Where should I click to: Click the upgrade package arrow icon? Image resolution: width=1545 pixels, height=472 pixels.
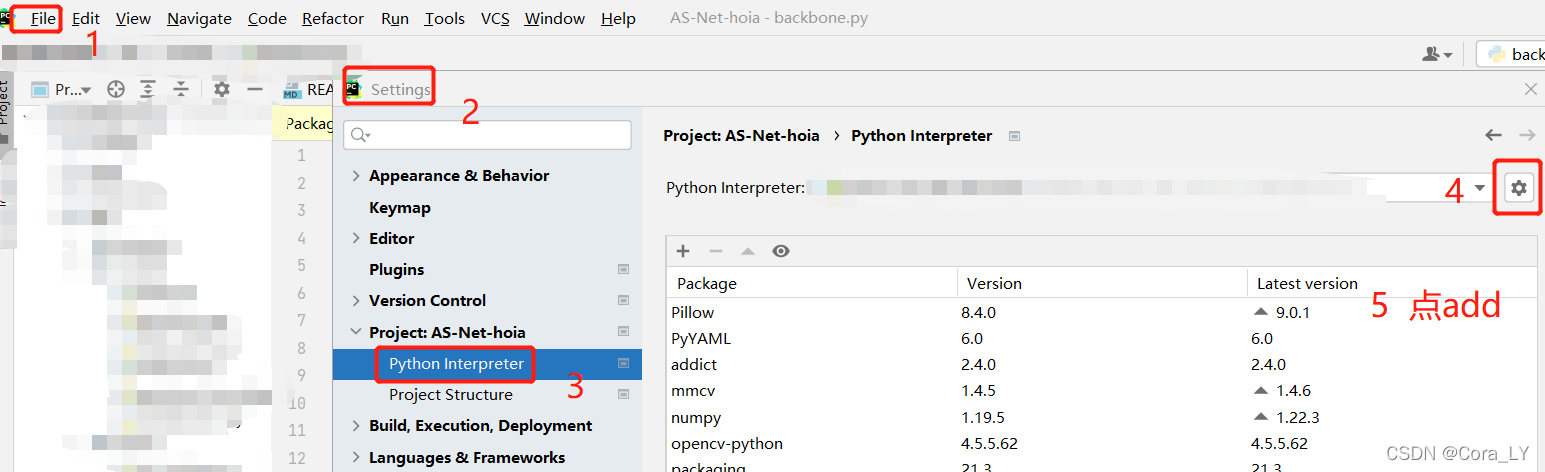click(x=748, y=251)
